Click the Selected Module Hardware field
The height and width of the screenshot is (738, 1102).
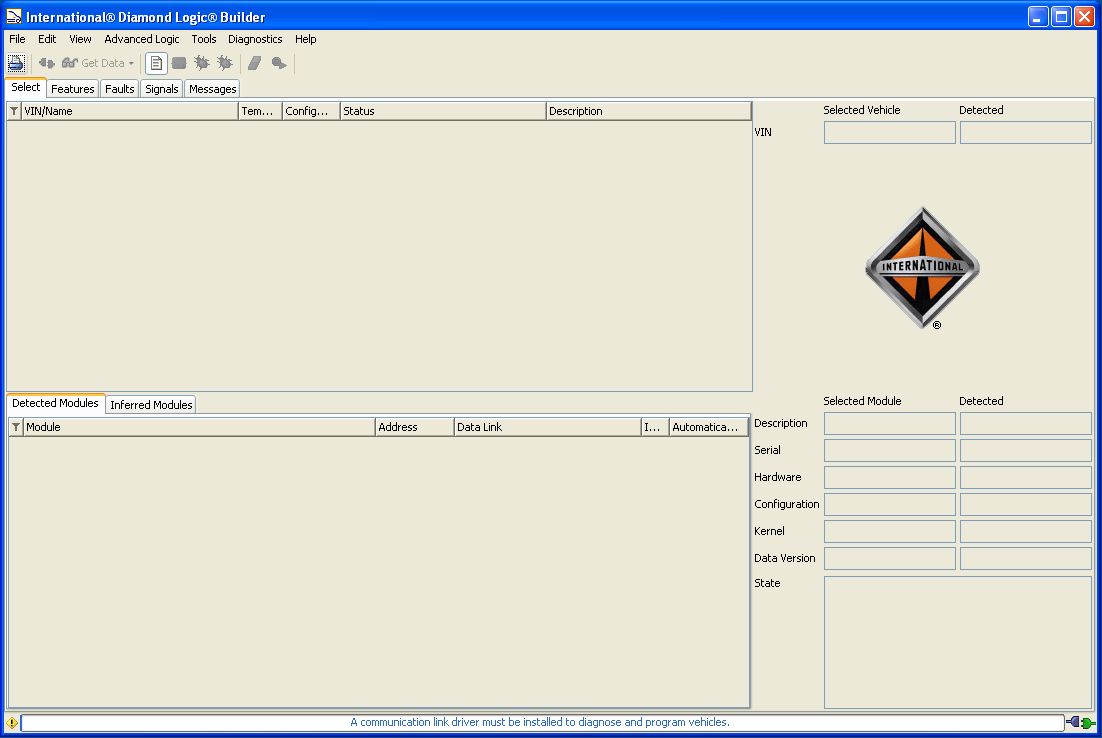[x=890, y=478]
